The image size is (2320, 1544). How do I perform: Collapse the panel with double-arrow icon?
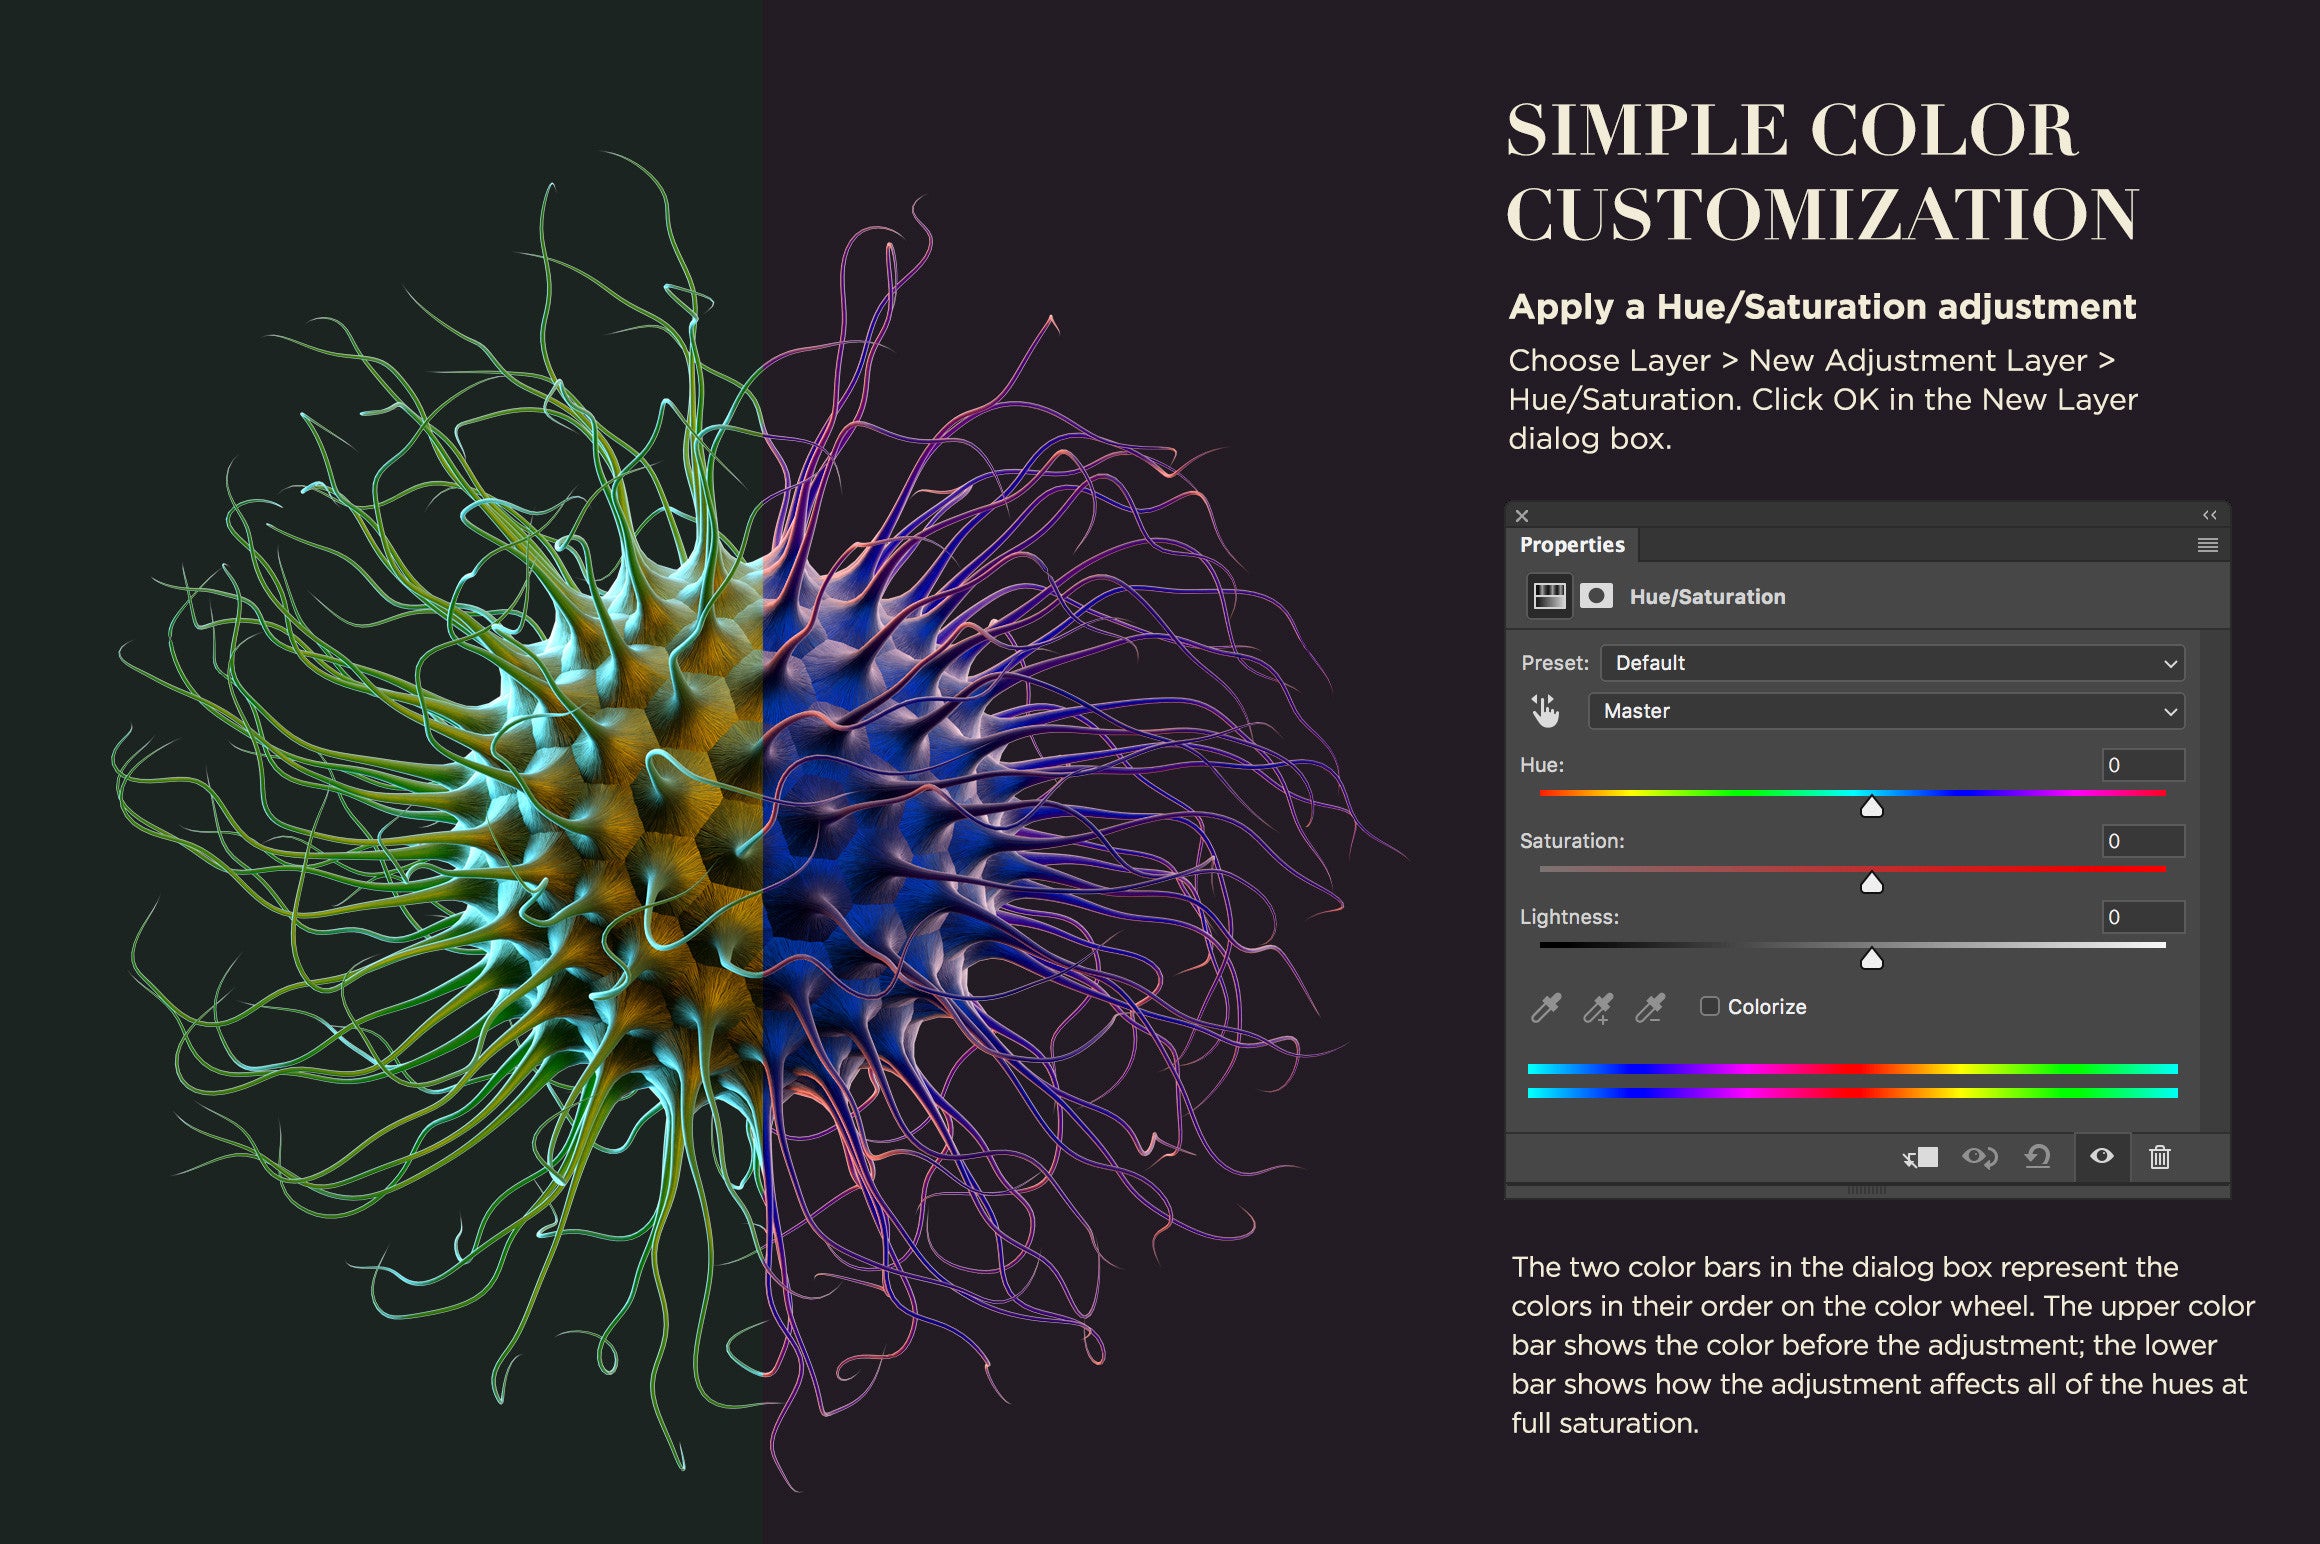pos(2210,515)
